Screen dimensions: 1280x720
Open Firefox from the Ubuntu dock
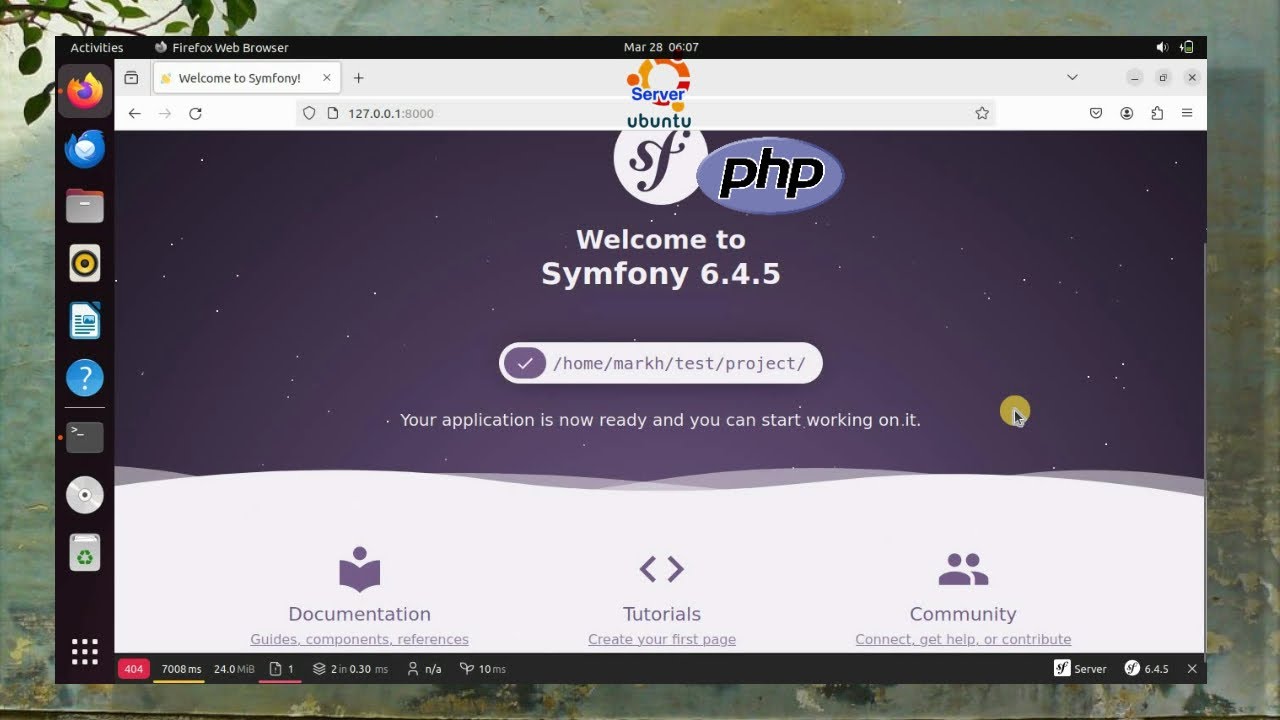(x=85, y=92)
